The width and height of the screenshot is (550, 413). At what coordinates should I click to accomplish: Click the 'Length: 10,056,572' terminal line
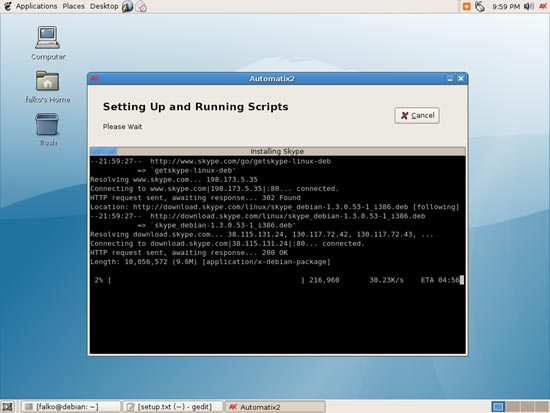click(x=210, y=262)
